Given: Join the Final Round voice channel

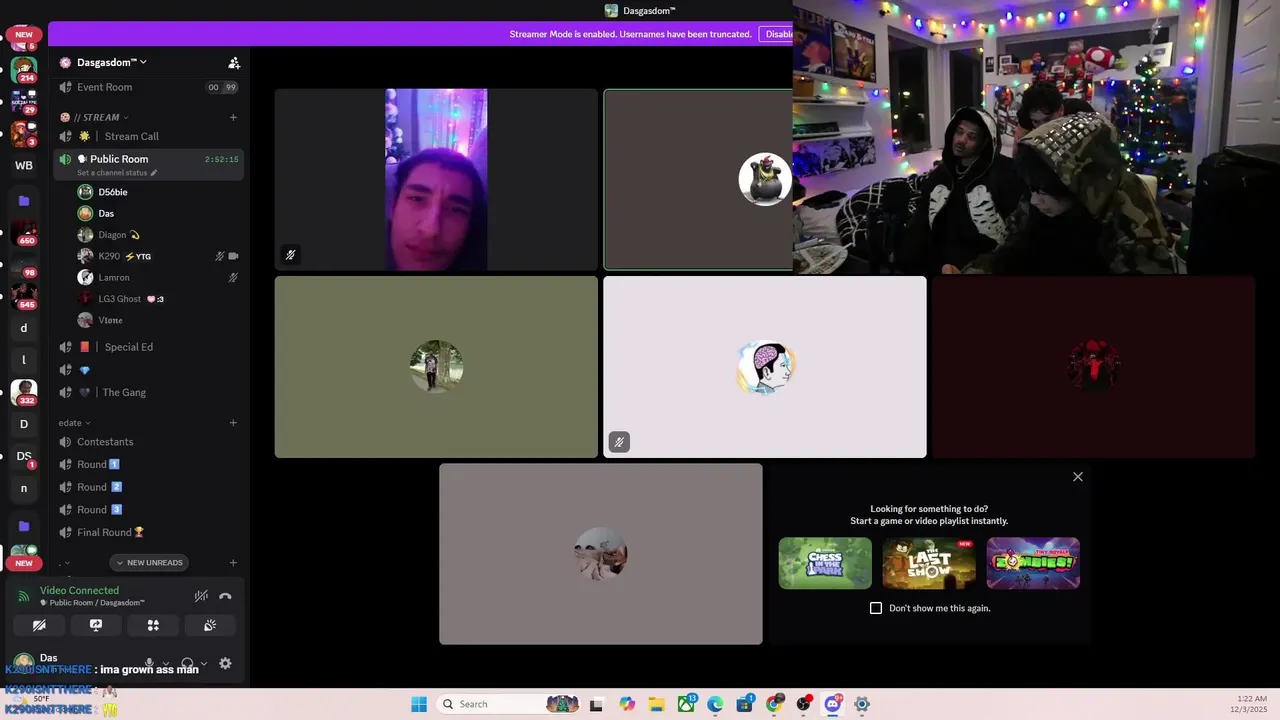Looking at the screenshot, I should 148,532.
